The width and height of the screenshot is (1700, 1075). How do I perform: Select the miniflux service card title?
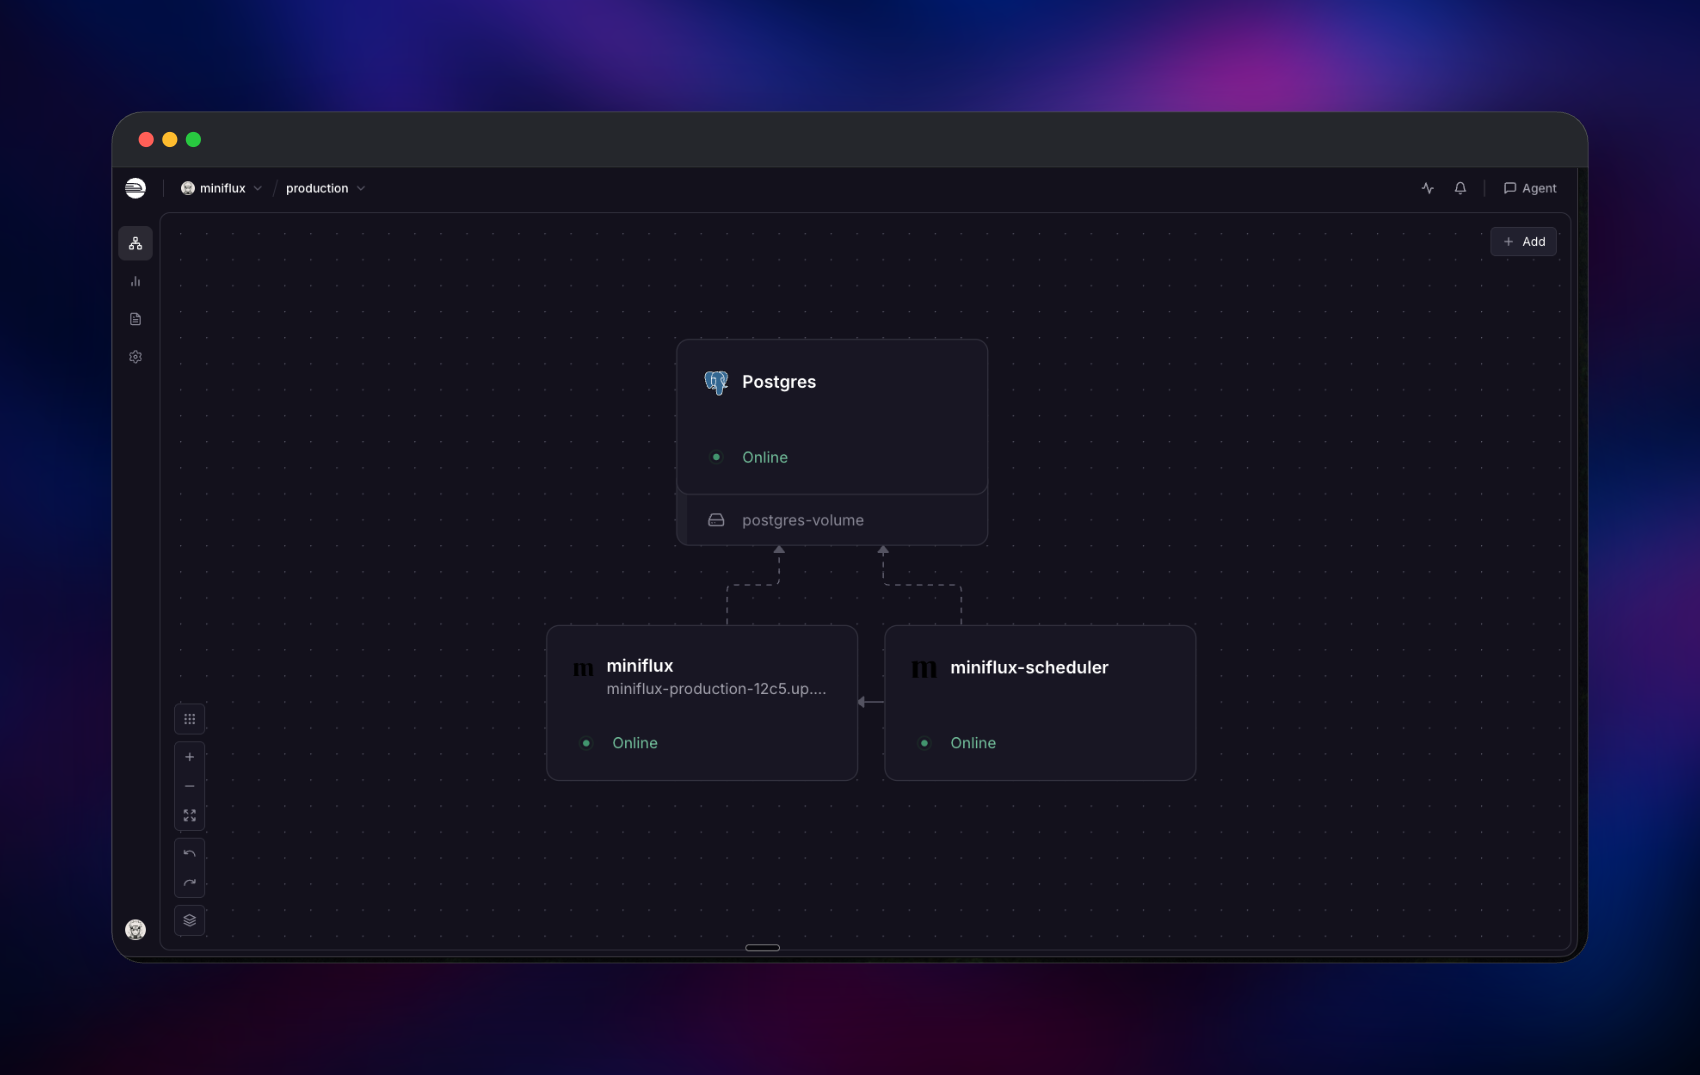coord(640,666)
